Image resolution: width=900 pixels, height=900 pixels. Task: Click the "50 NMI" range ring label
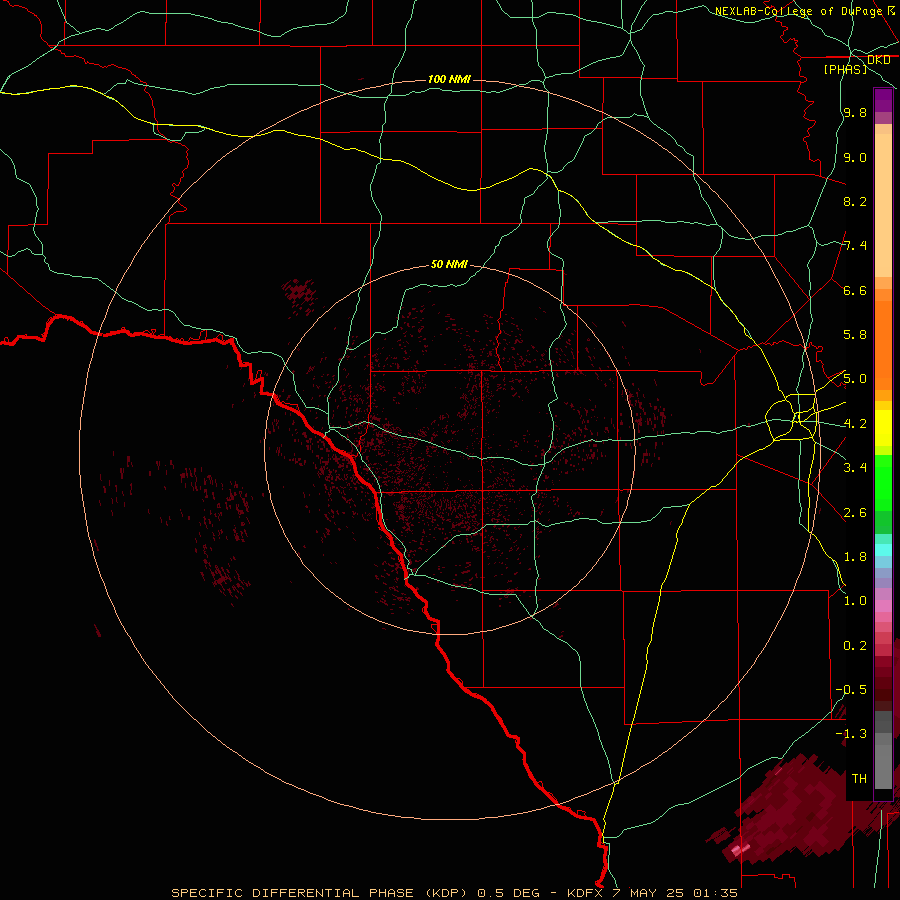point(449,264)
